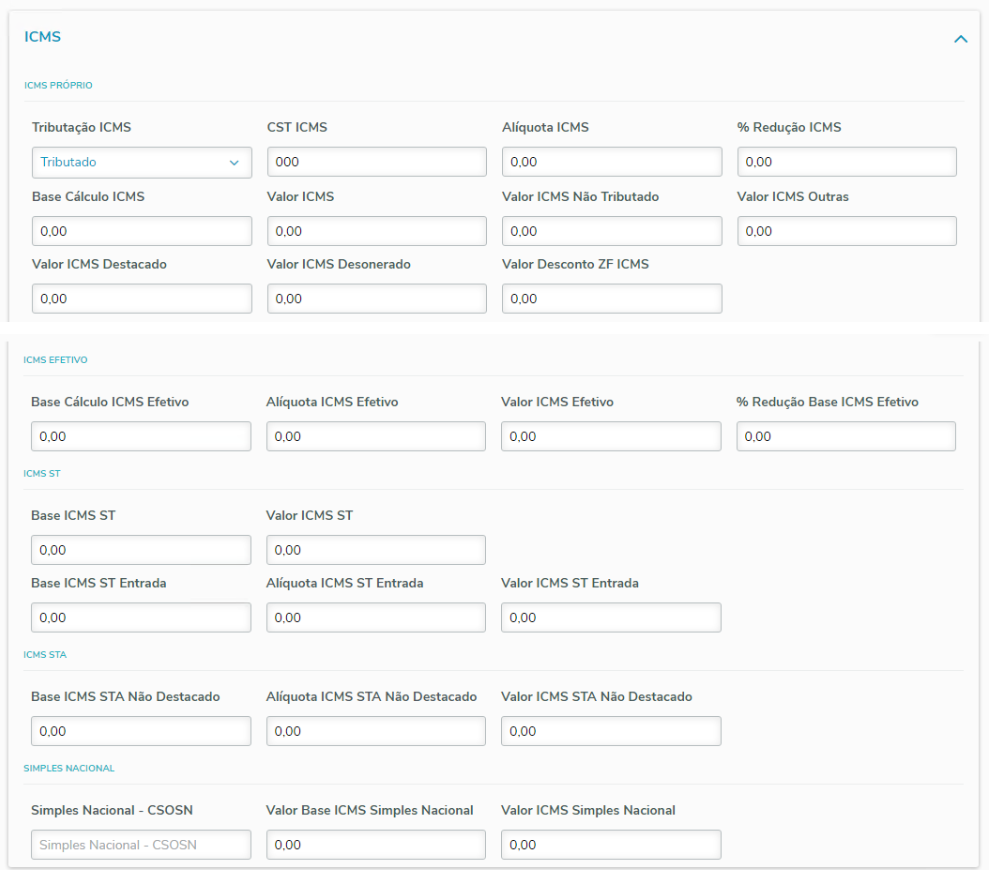Click the CST ICMS input field
Viewport: 990px width, 875px height.
coord(376,162)
